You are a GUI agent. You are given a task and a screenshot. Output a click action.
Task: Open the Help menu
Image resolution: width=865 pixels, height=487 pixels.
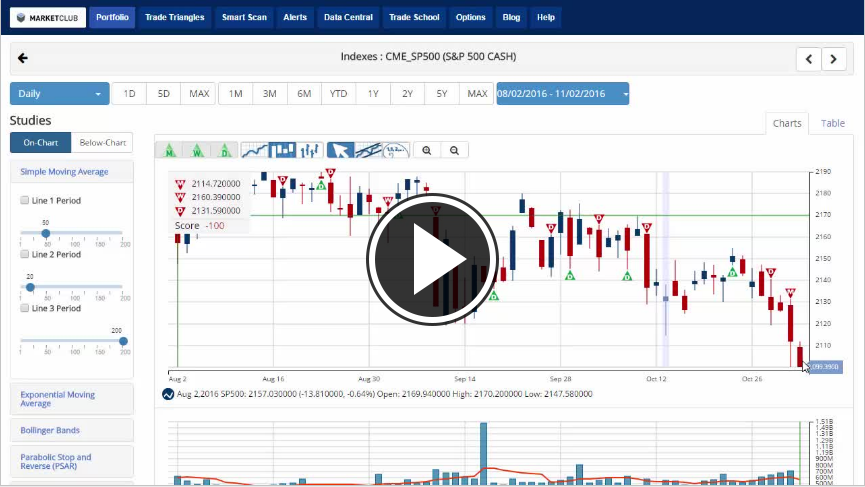point(546,17)
